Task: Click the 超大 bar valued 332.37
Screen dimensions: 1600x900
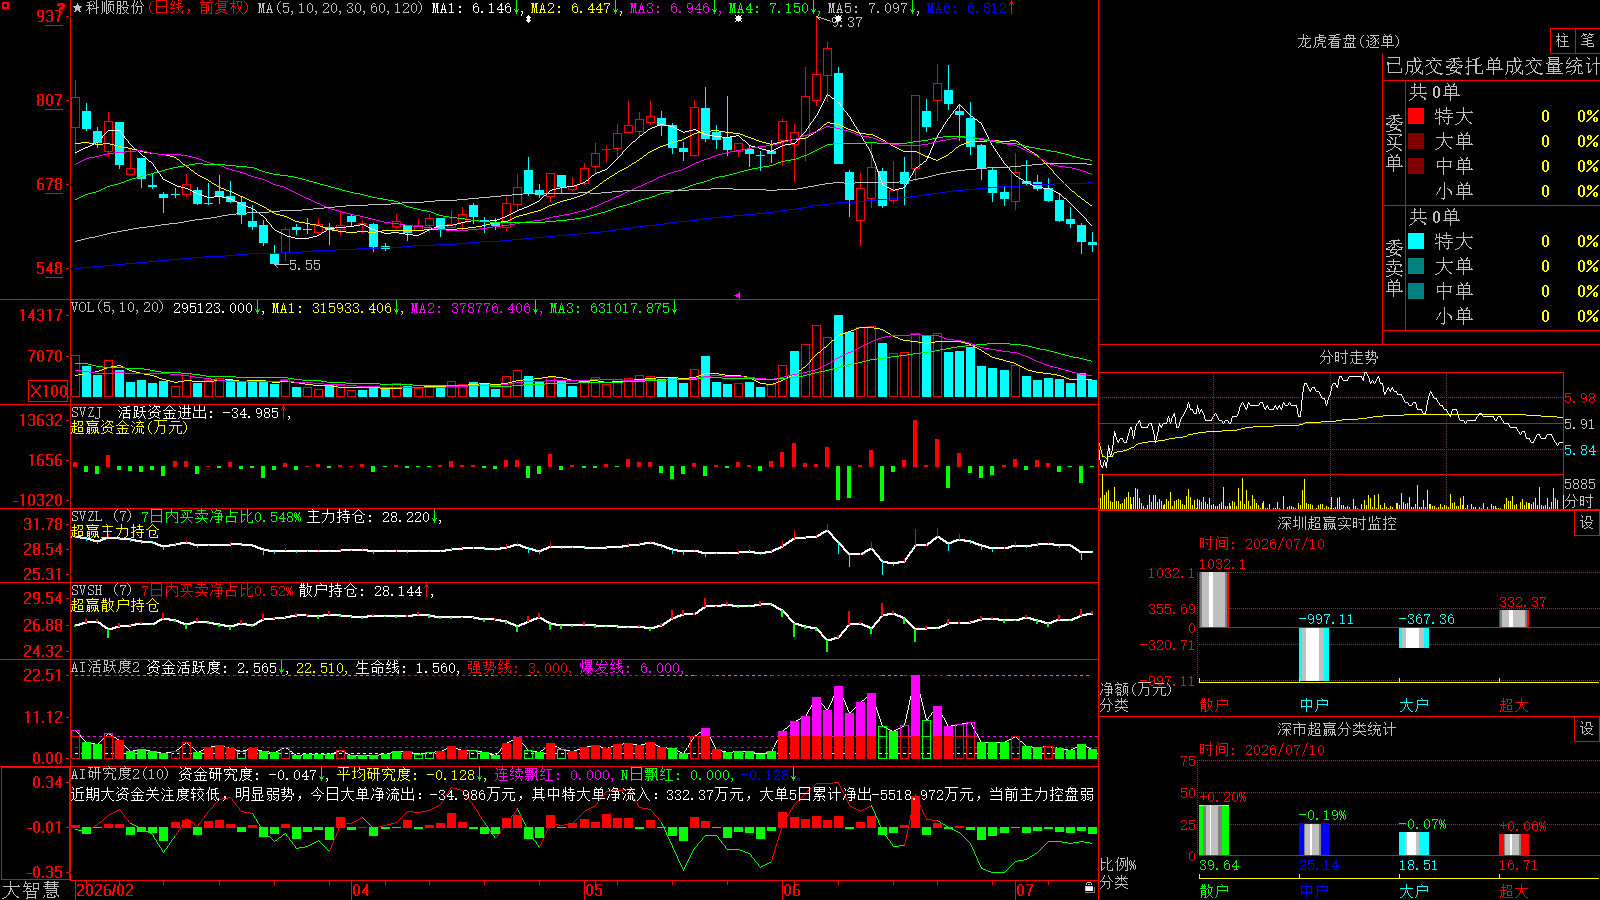Action: (1514, 619)
